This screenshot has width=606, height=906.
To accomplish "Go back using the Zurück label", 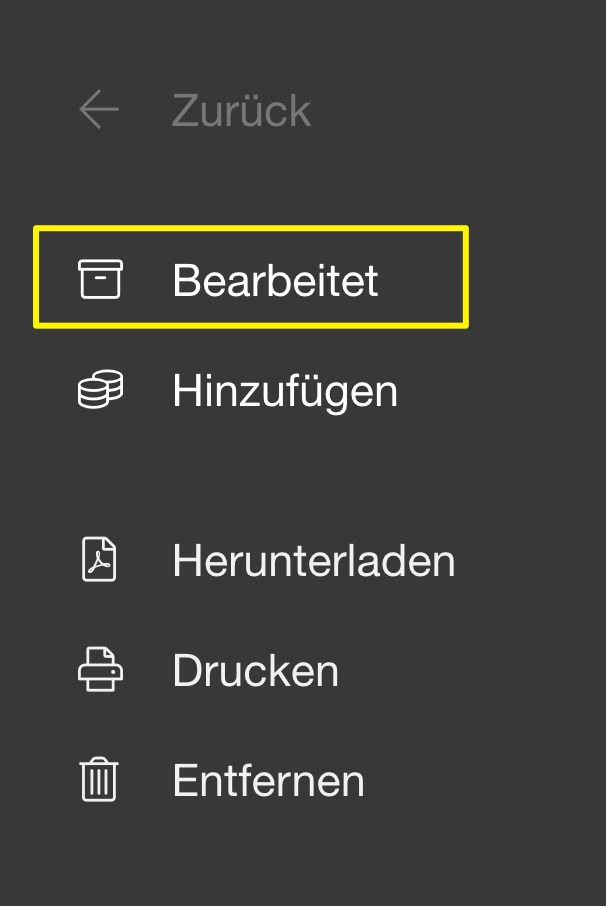I will coord(241,110).
